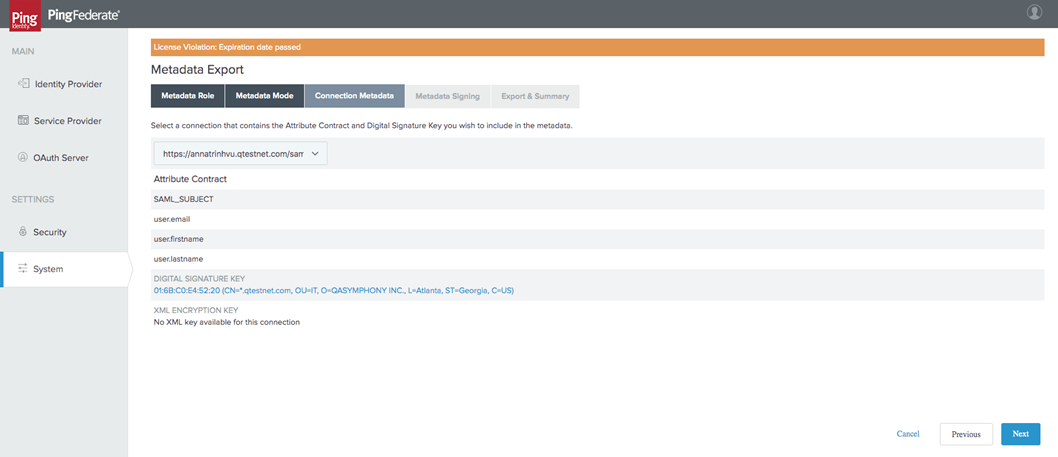
Task: Click the OAuth Server sidebar icon
Action: pyautogui.click(x=23, y=157)
